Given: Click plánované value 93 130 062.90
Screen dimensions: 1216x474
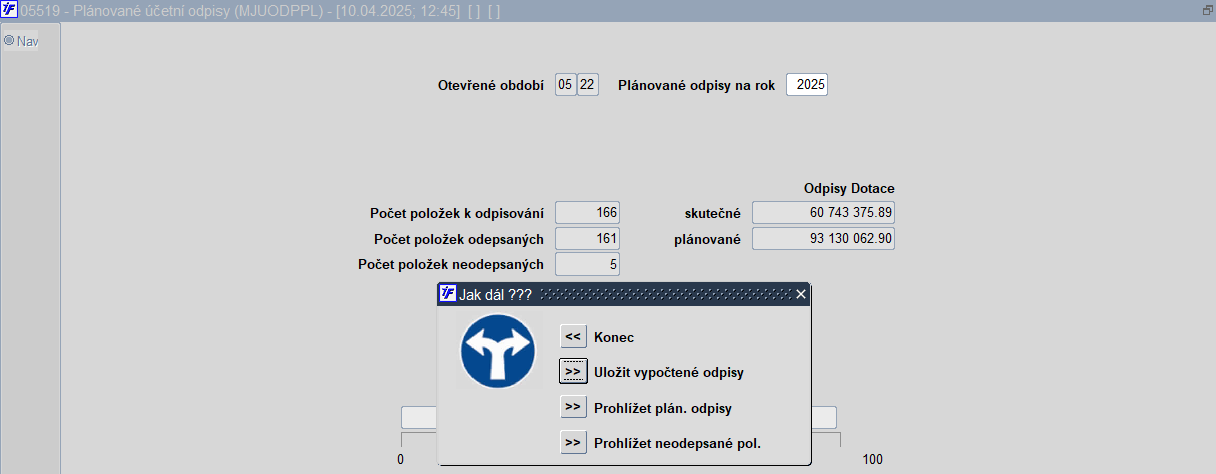Looking at the screenshot, I should pos(823,238).
